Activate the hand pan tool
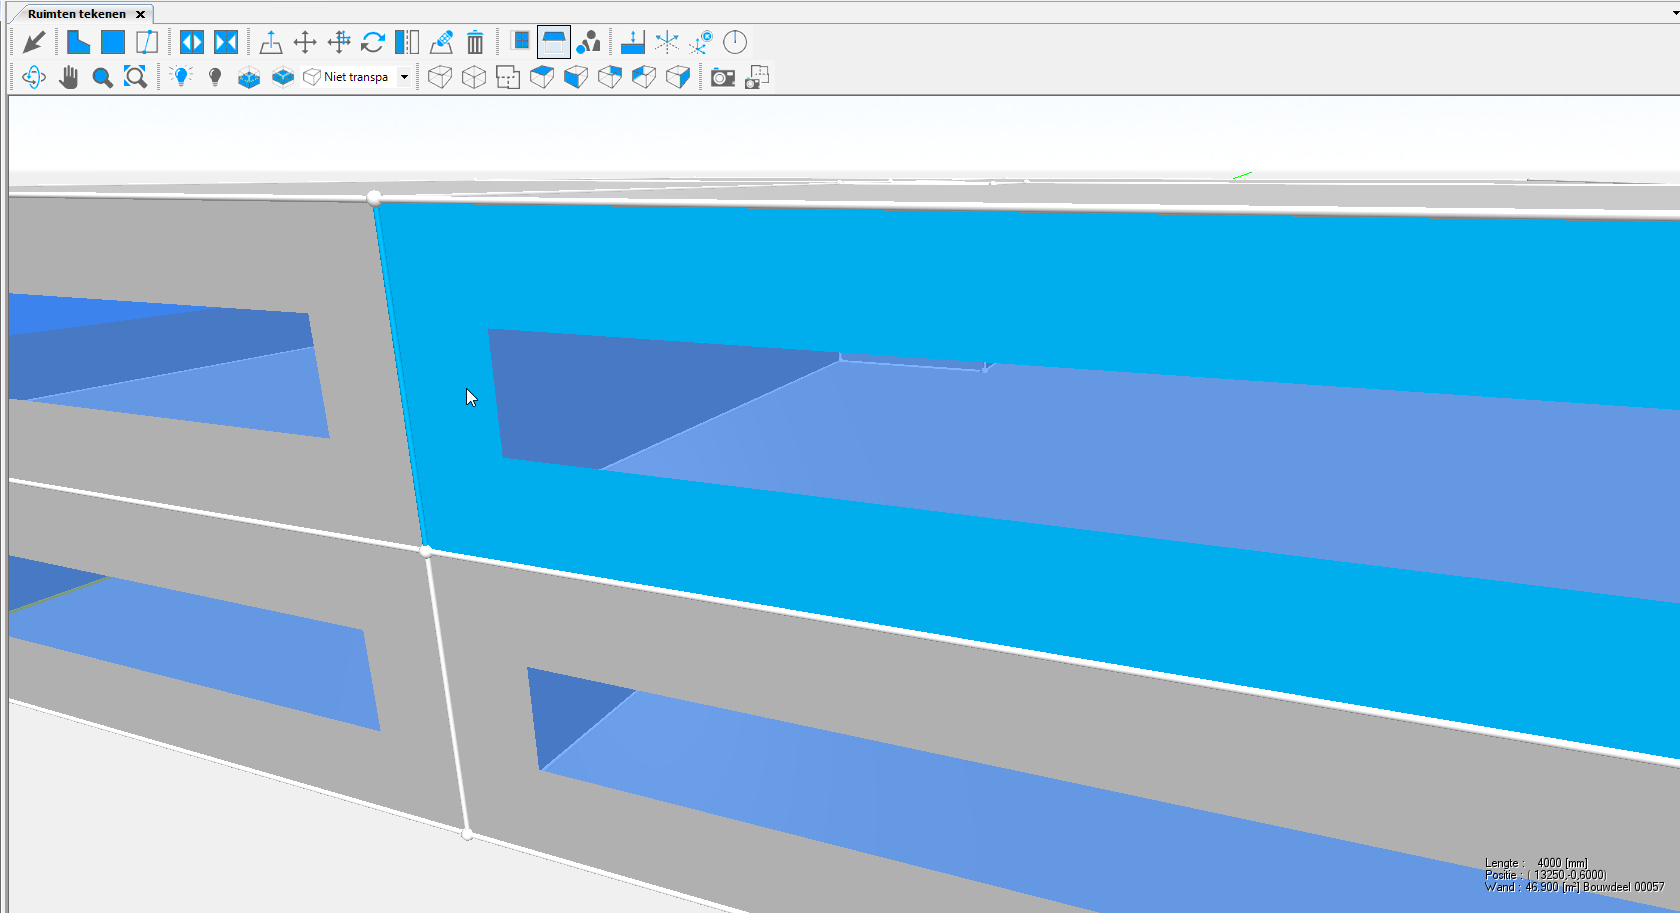Screen dimensions: 1680x913 [68, 77]
